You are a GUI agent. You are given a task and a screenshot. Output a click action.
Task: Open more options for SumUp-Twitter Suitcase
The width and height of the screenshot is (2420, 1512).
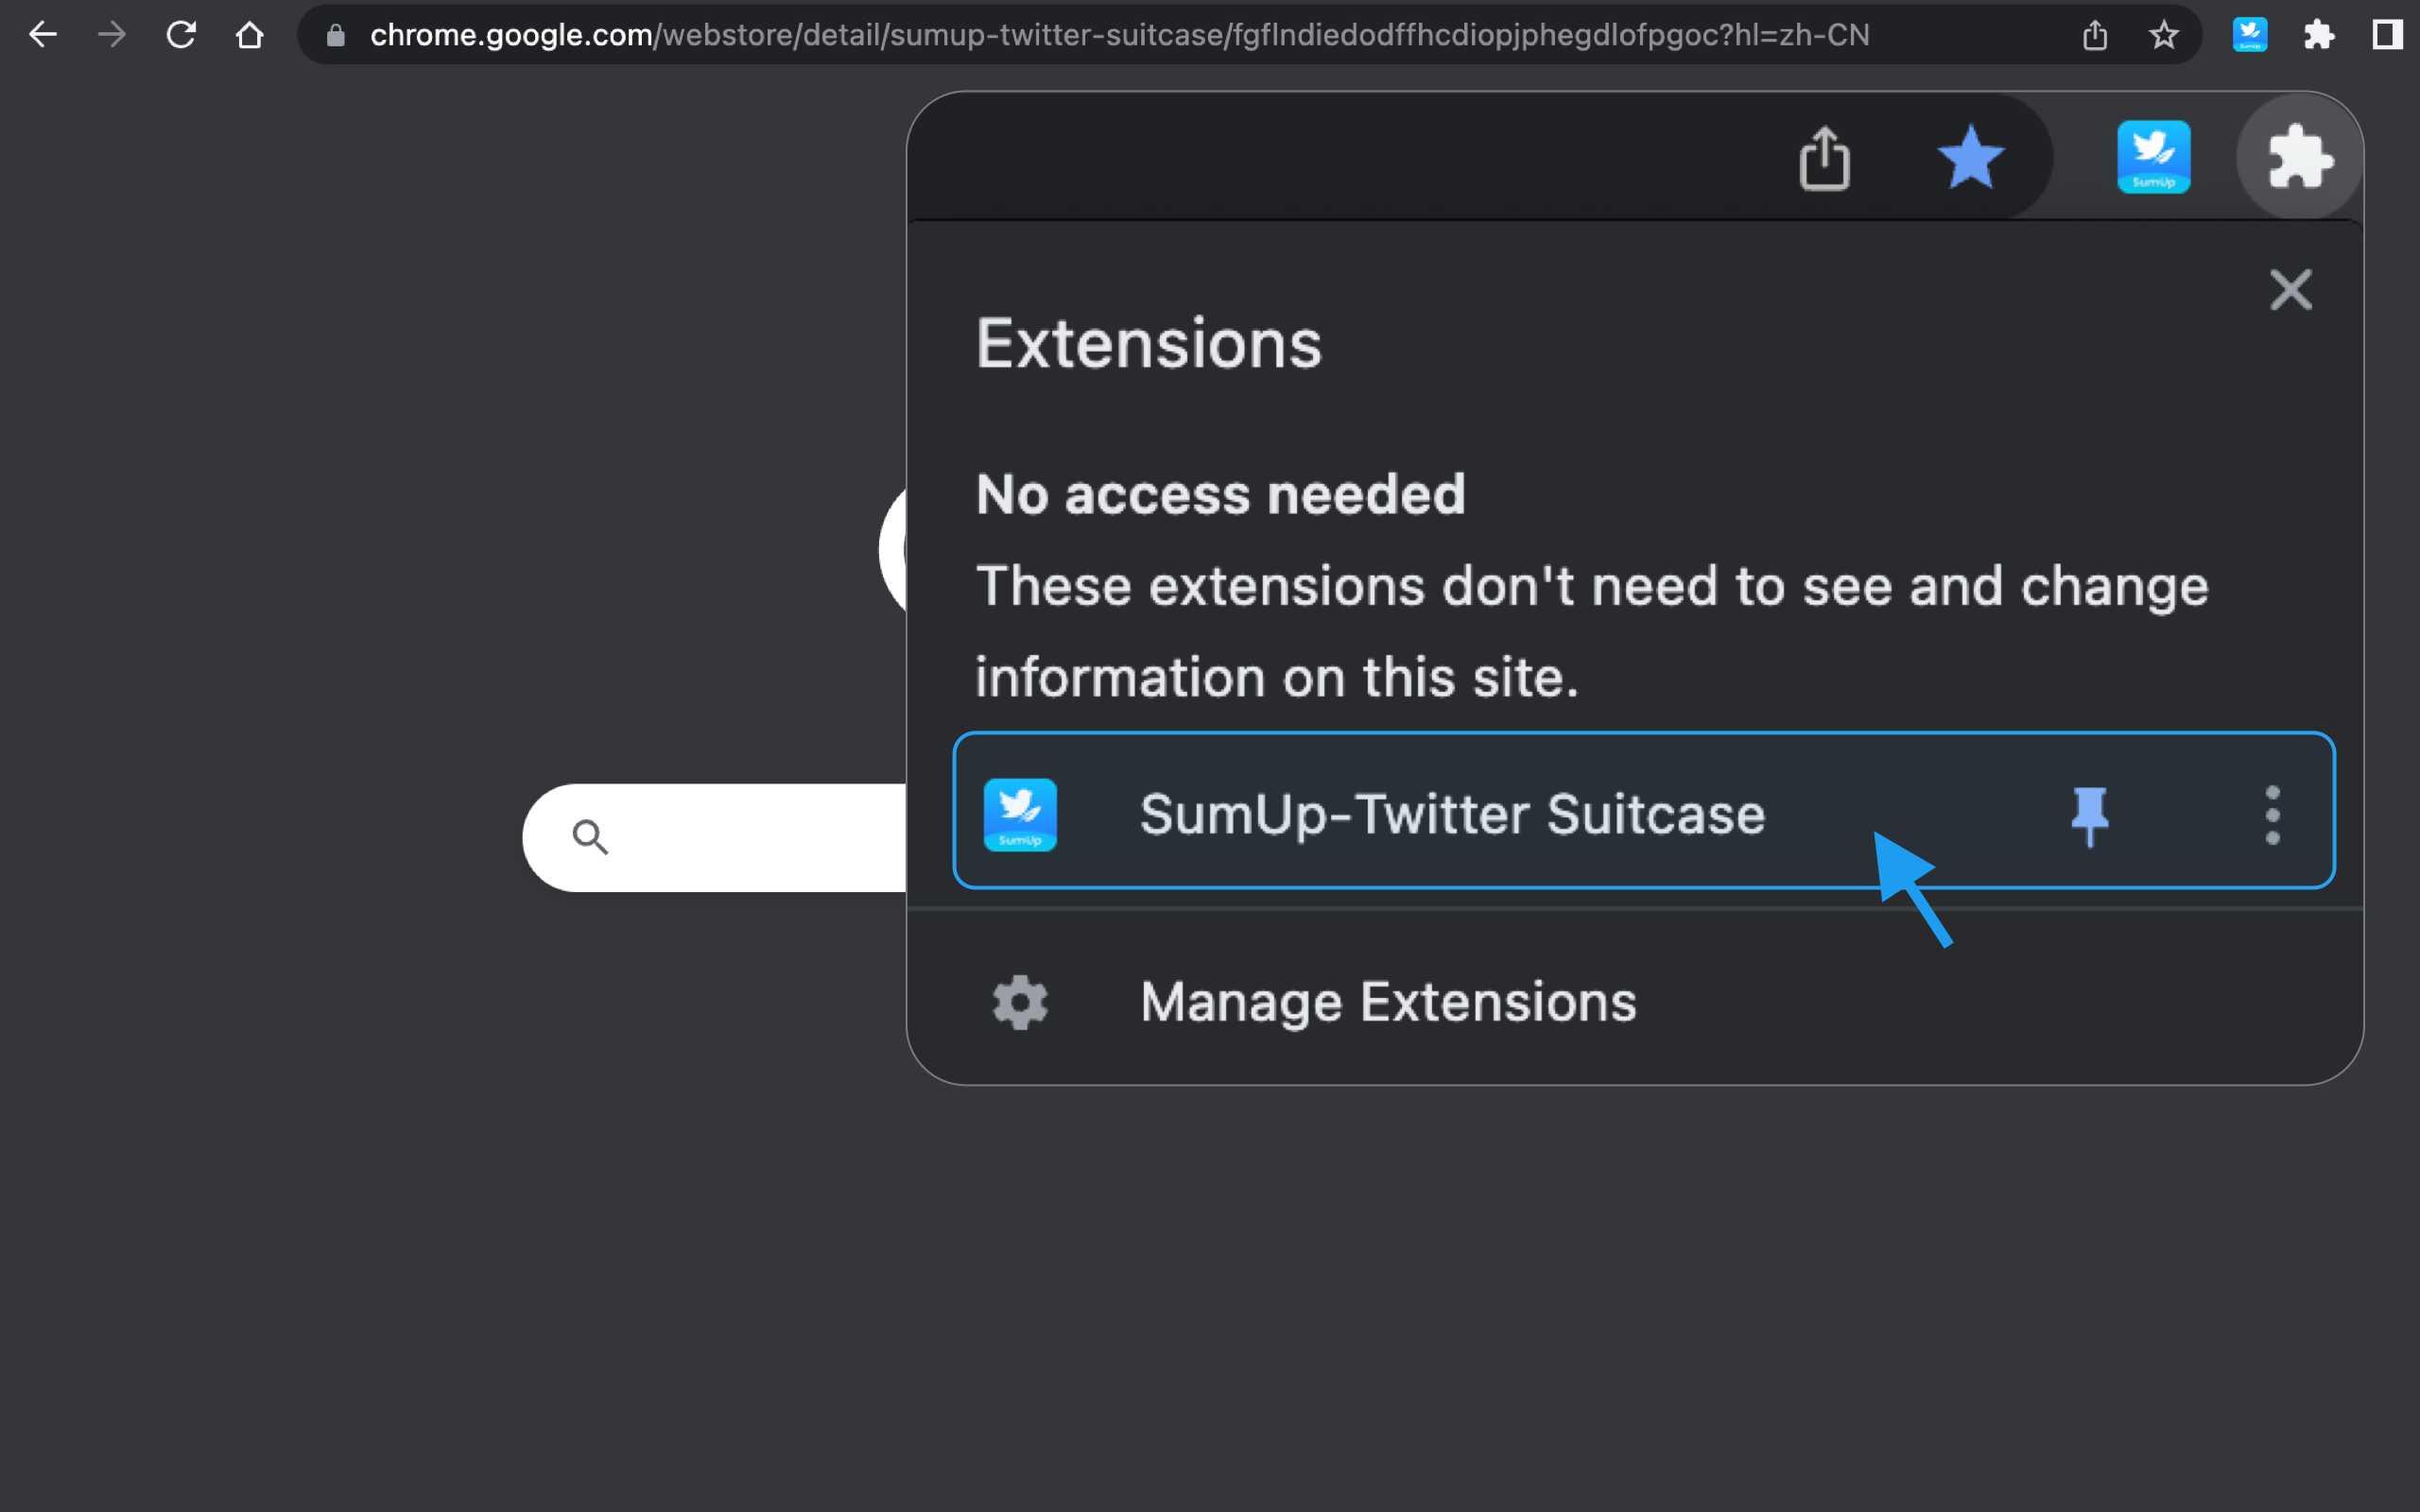pyautogui.click(x=2273, y=815)
